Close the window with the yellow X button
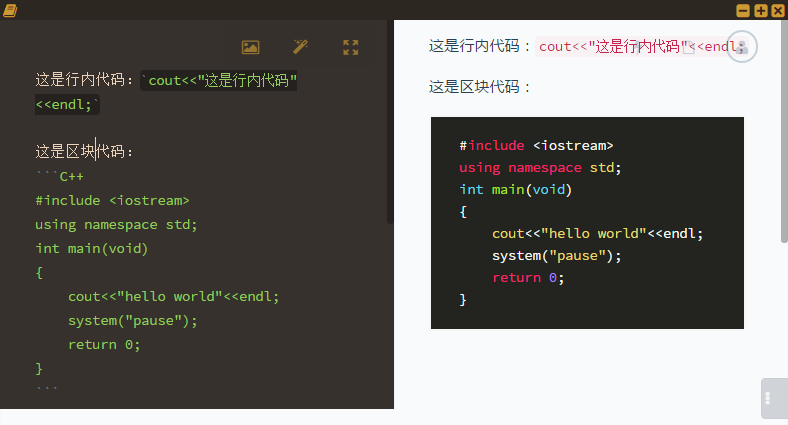This screenshot has height=425, width=788. (x=778, y=10)
